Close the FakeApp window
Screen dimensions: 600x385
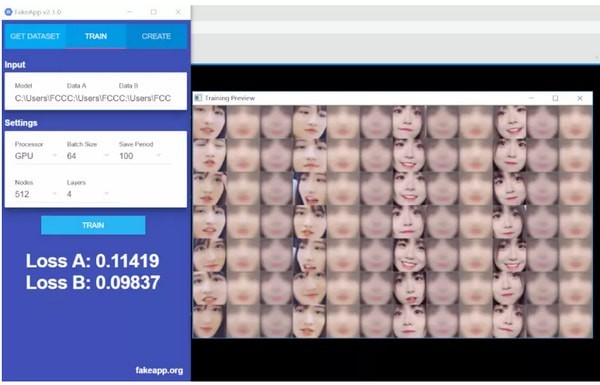coord(178,12)
